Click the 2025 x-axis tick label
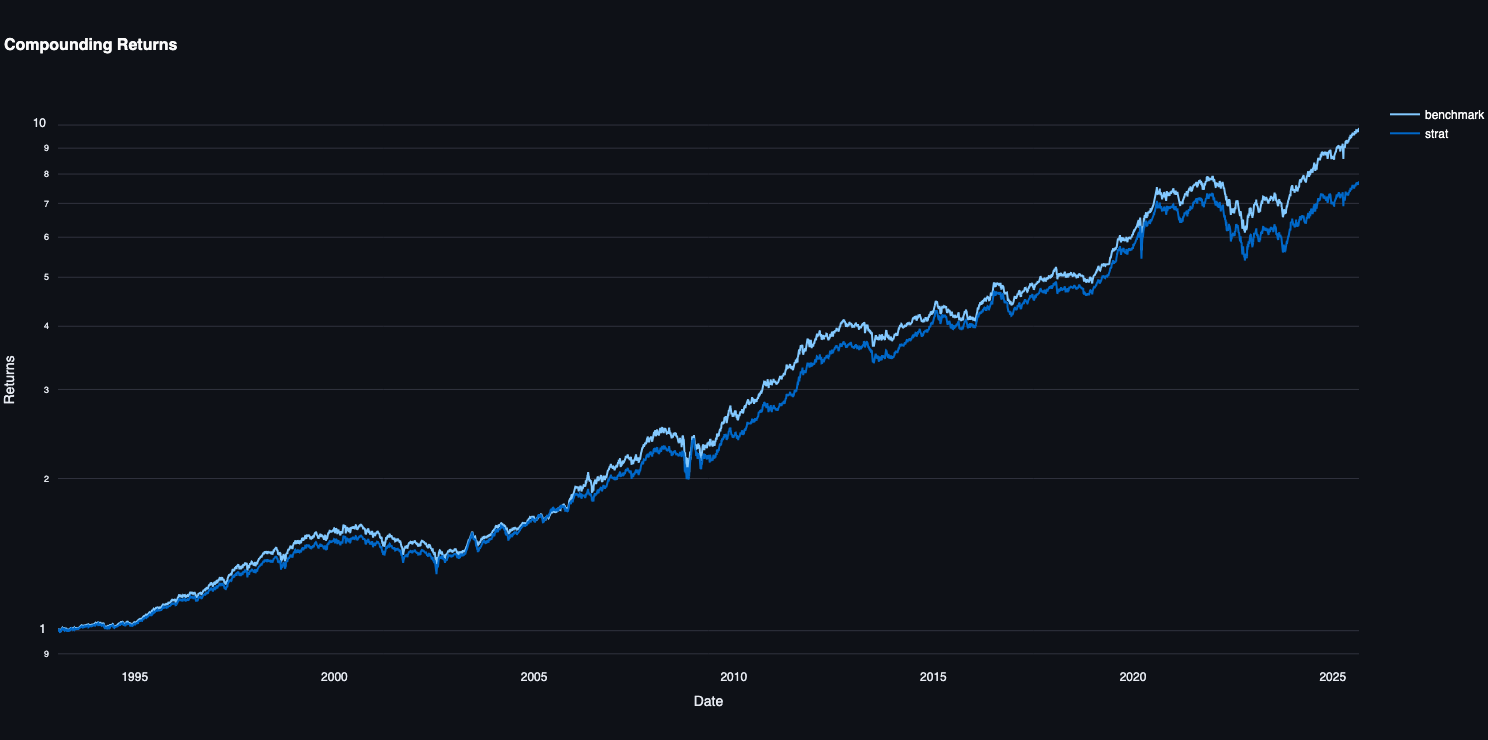 tap(1332, 677)
